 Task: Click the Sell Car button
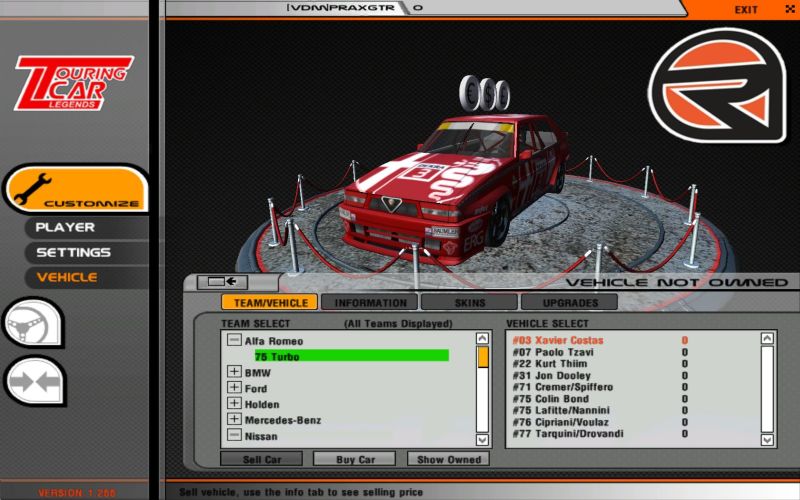coord(261,459)
